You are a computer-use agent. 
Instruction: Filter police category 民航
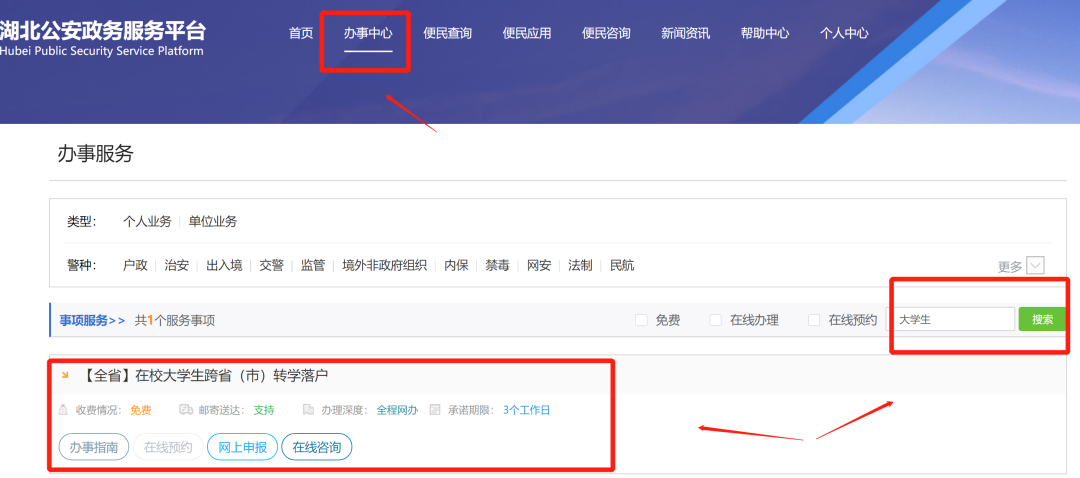click(x=622, y=265)
